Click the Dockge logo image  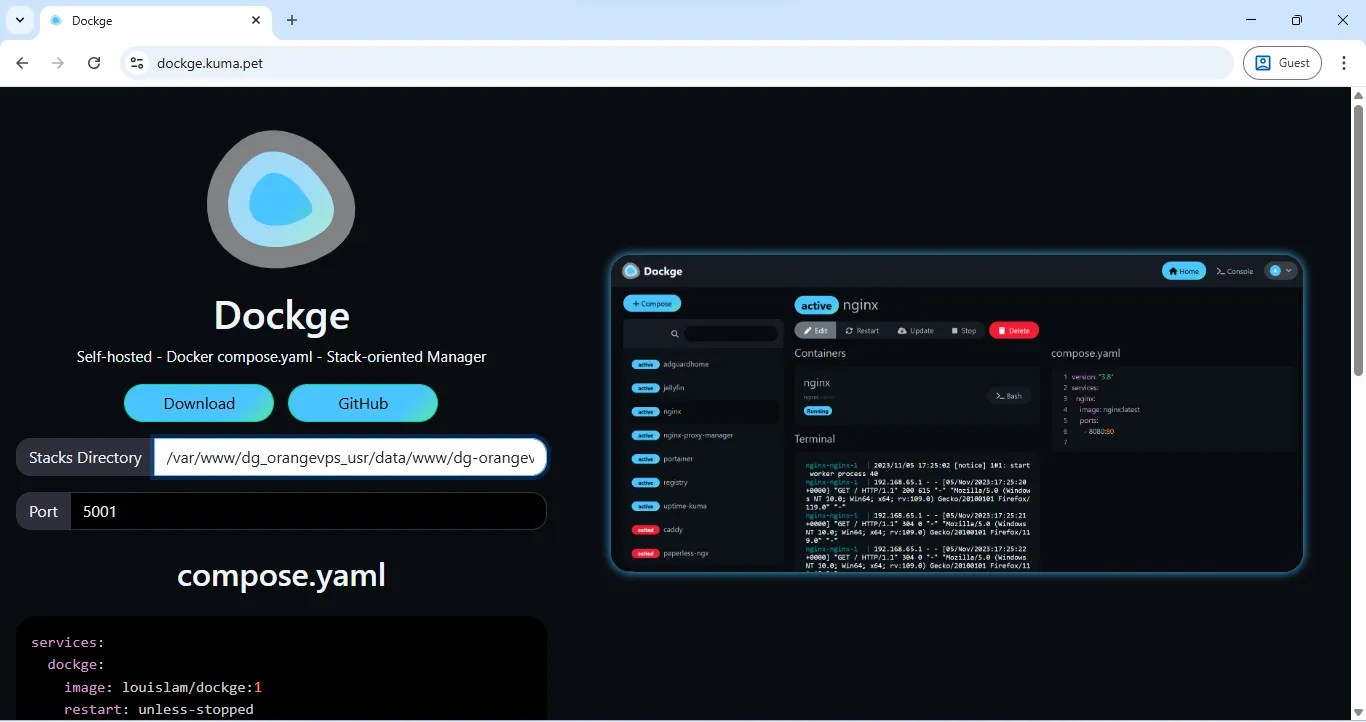[x=281, y=200]
